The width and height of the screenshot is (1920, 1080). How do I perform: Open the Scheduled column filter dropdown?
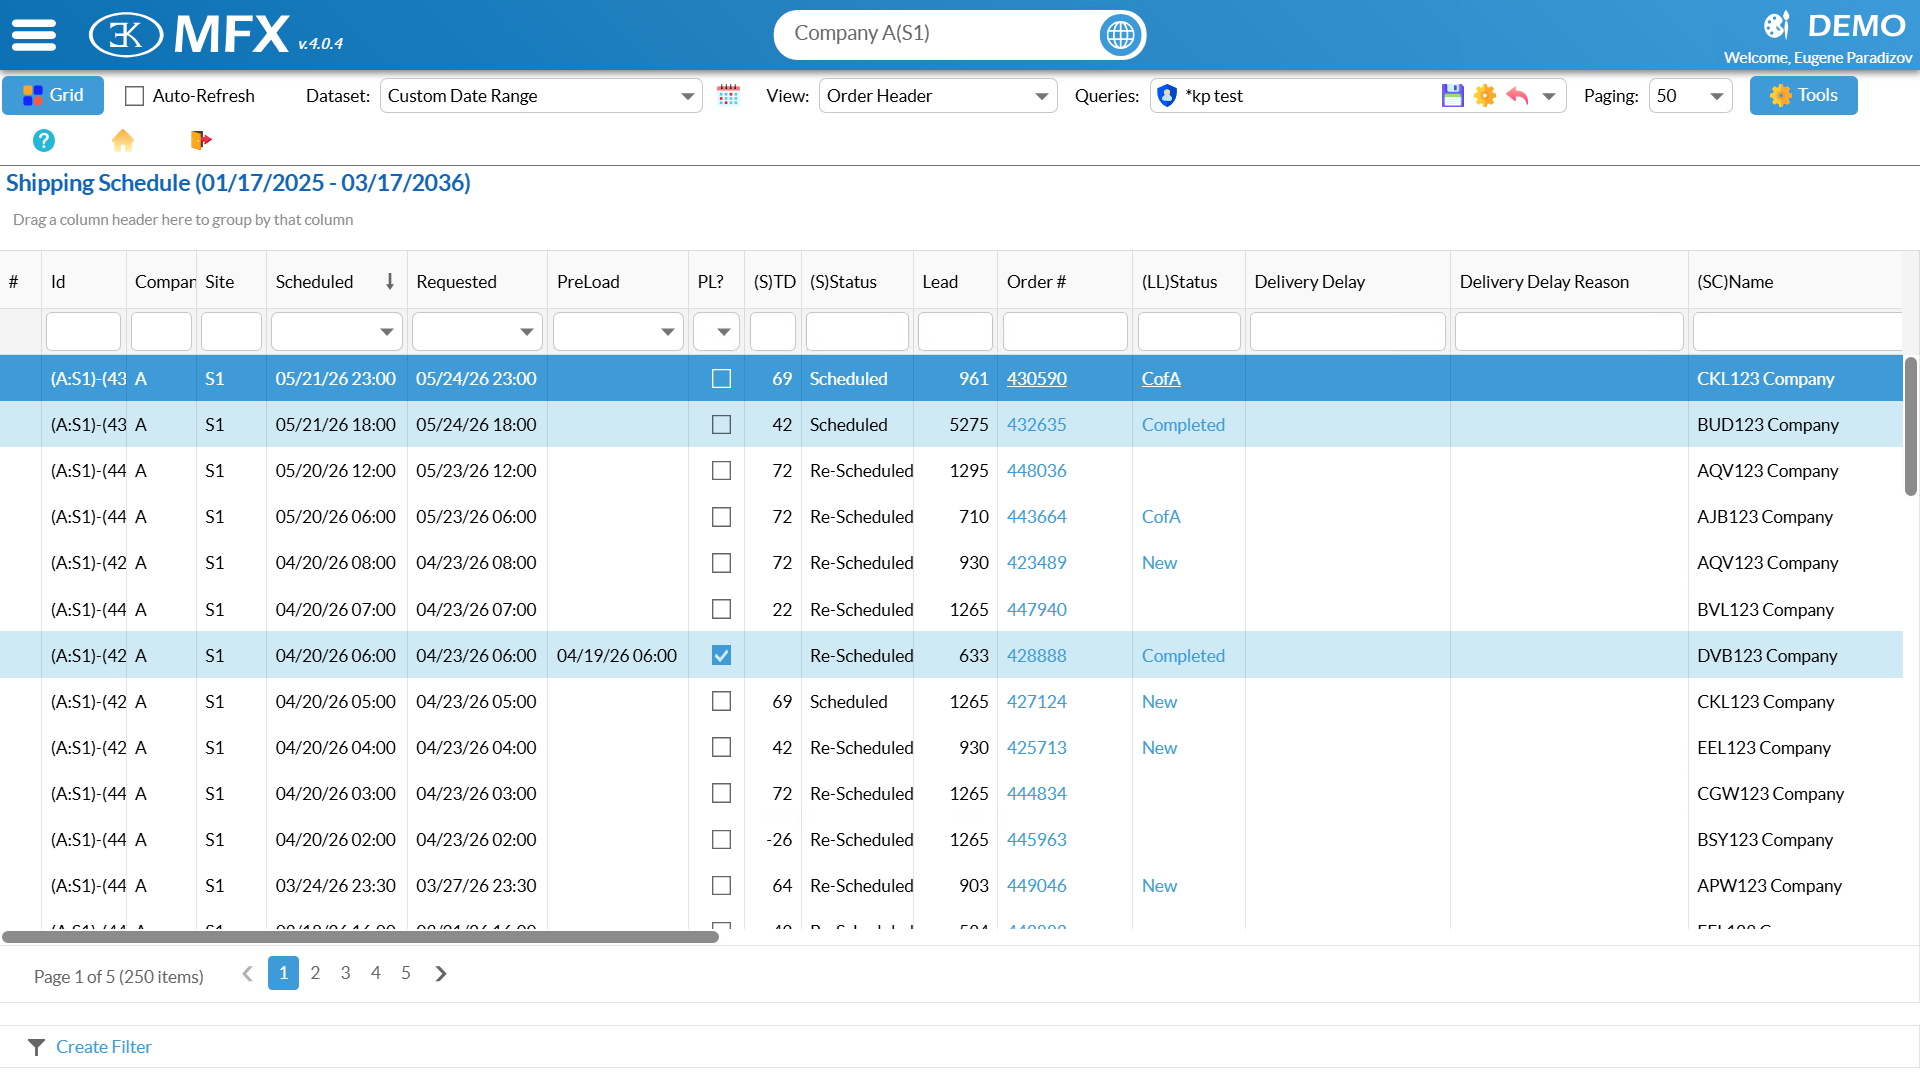(386, 332)
